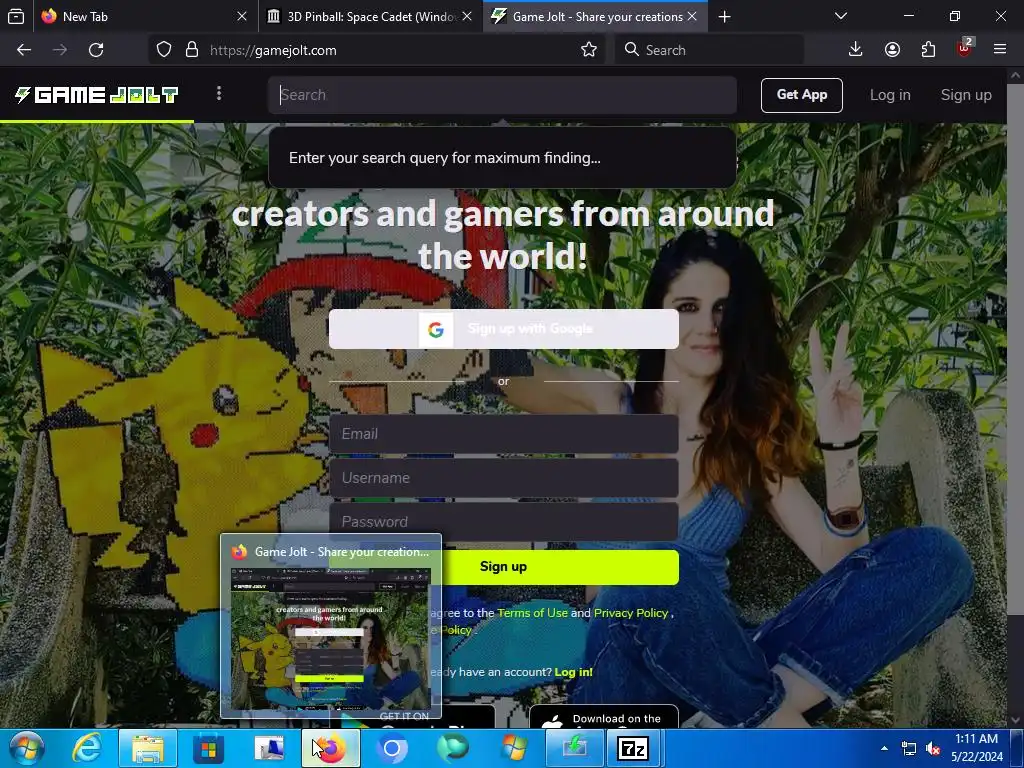The width and height of the screenshot is (1024, 768).
Task: Open the Firefox downloads panel
Action: (x=856, y=50)
